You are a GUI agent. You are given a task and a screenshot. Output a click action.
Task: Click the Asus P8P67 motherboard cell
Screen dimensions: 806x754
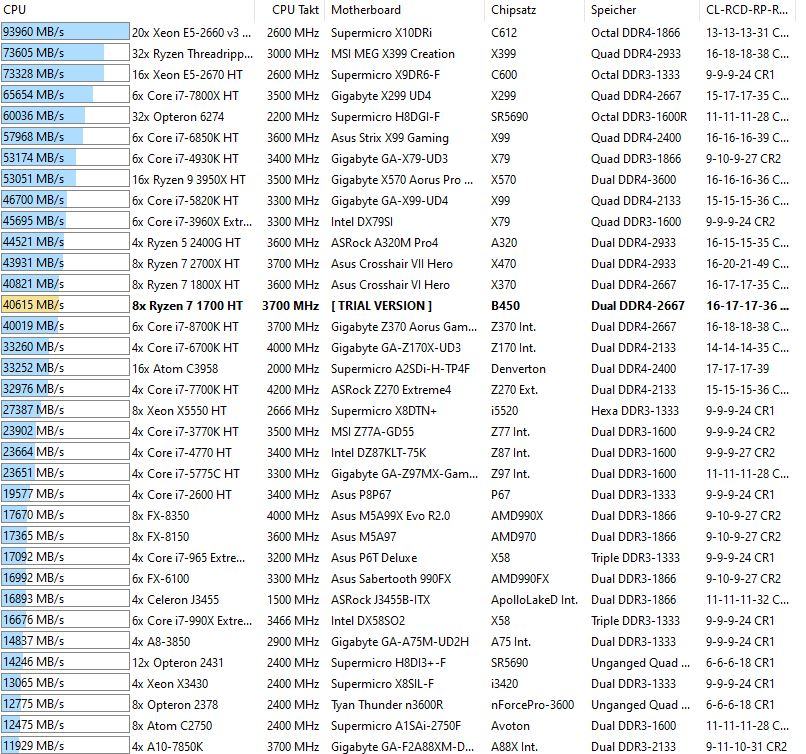coord(361,495)
